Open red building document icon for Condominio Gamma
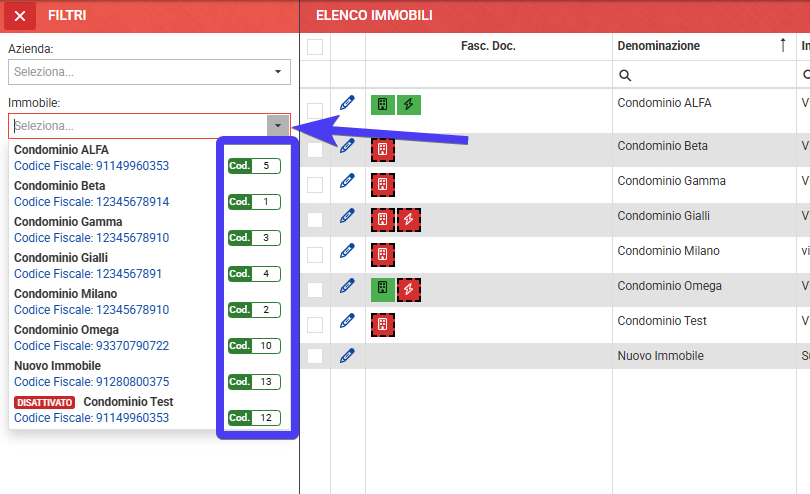This screenshot has width=810, height=494. pyautogui.click(x=383, y=185)
